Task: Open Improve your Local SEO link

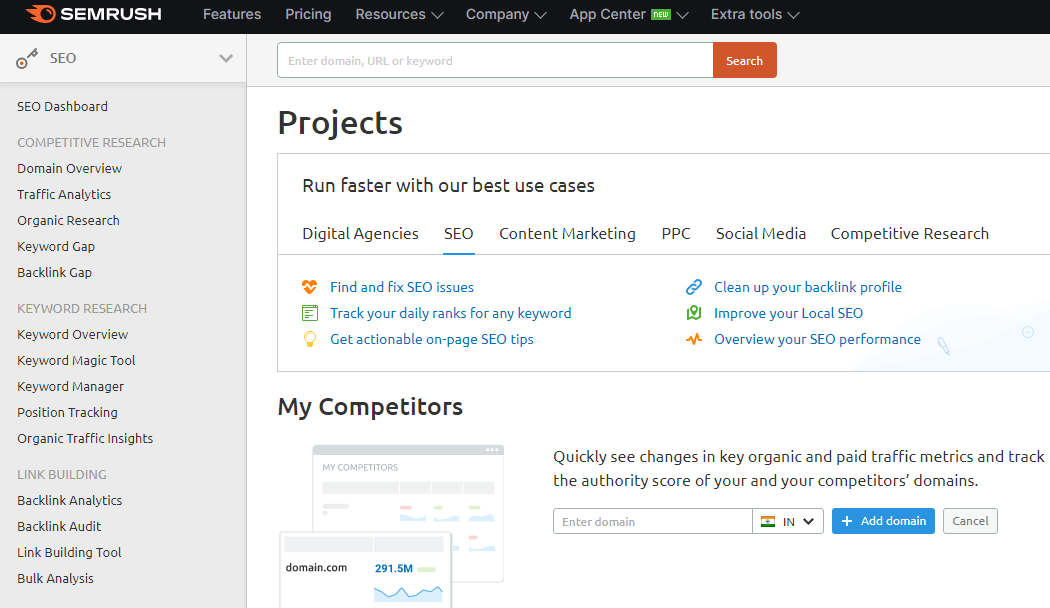Action: point(788,313)
